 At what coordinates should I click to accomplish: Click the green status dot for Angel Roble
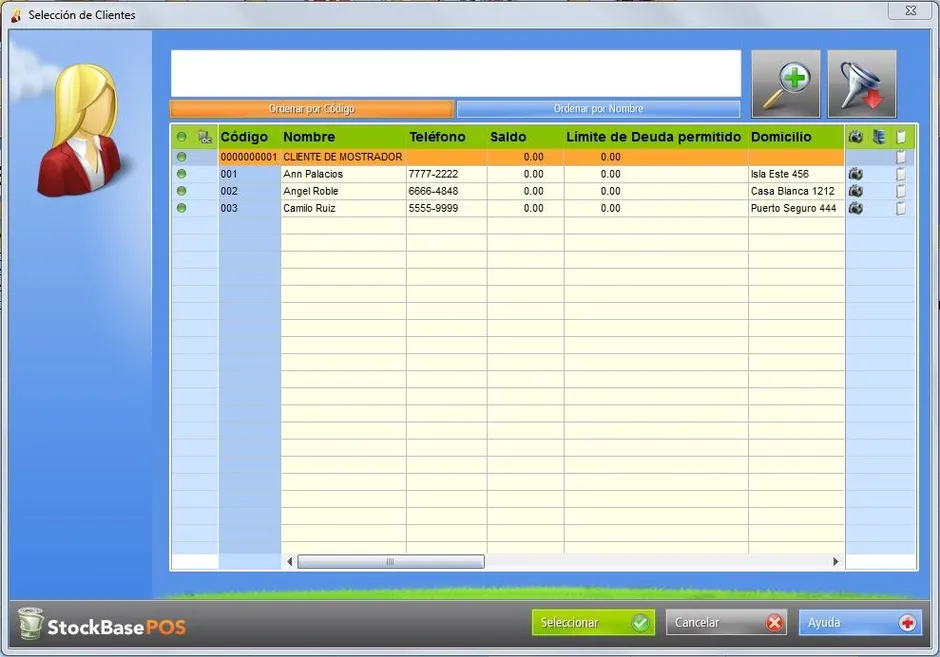(x=182, y=191)
